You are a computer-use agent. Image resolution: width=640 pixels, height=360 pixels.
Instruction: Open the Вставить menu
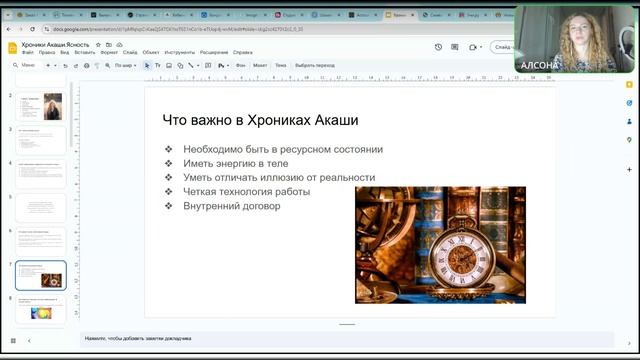coord(84,53)
